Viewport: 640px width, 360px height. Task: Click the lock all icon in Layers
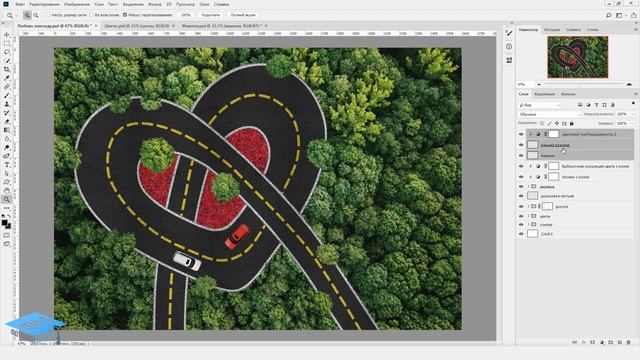pyautogui.click(x=571, y=123)
